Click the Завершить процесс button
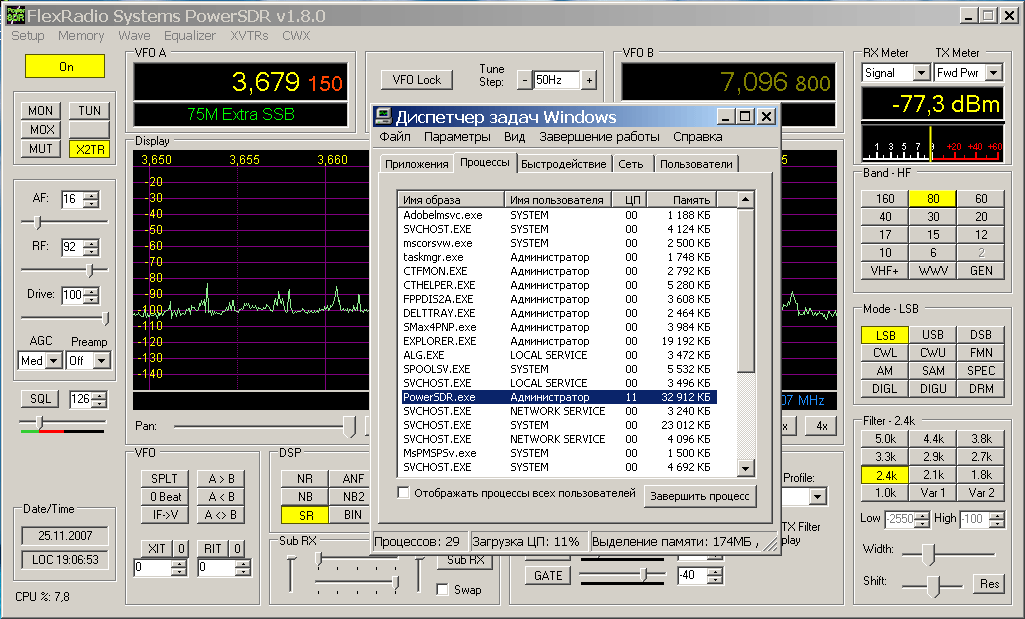Image resolution: width=1025 pixels, height=619 pixels. [700, 495]
